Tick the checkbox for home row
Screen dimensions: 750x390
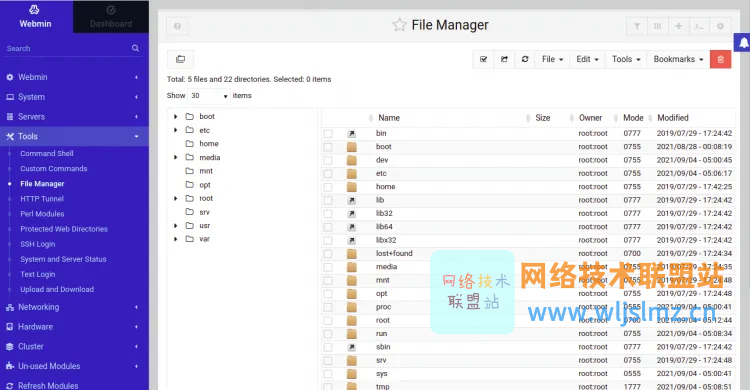click(x=328, y=187)
